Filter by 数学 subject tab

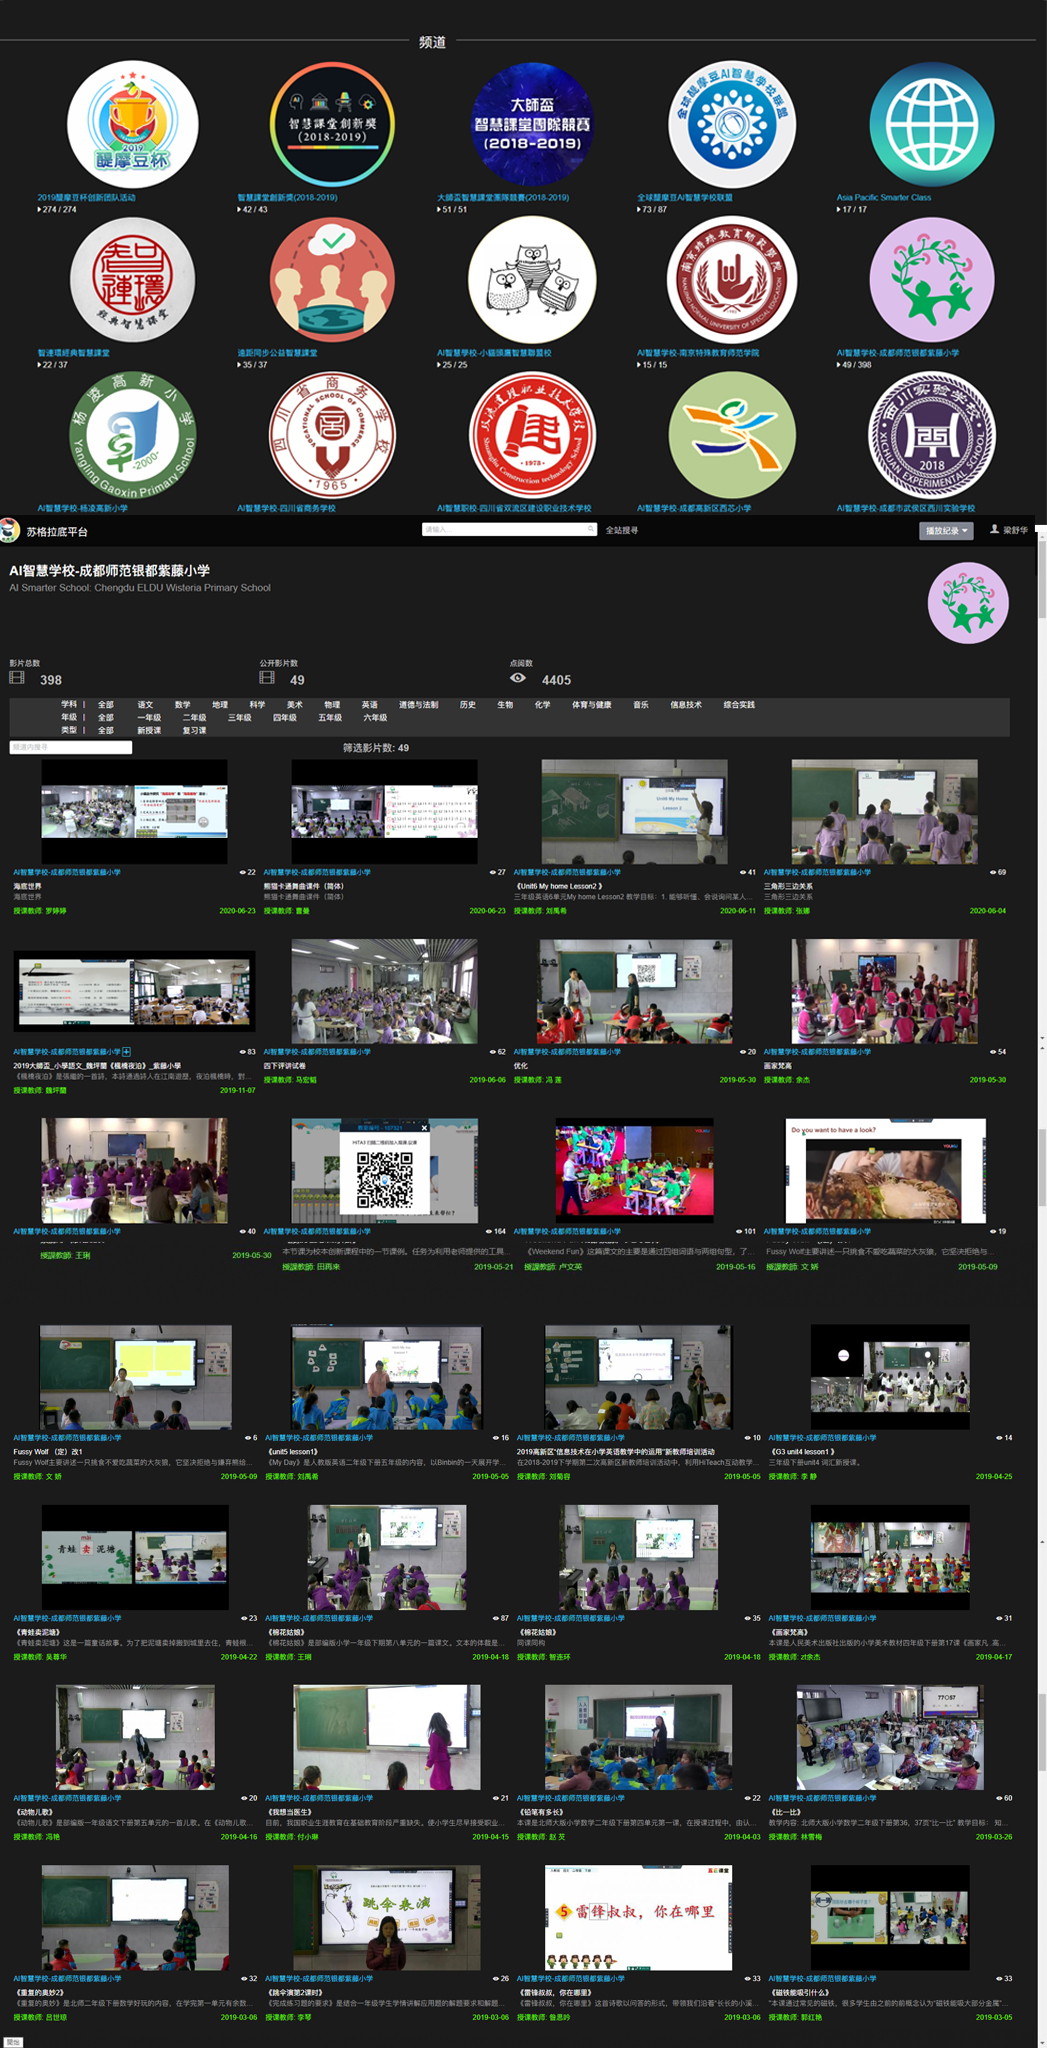182,704
